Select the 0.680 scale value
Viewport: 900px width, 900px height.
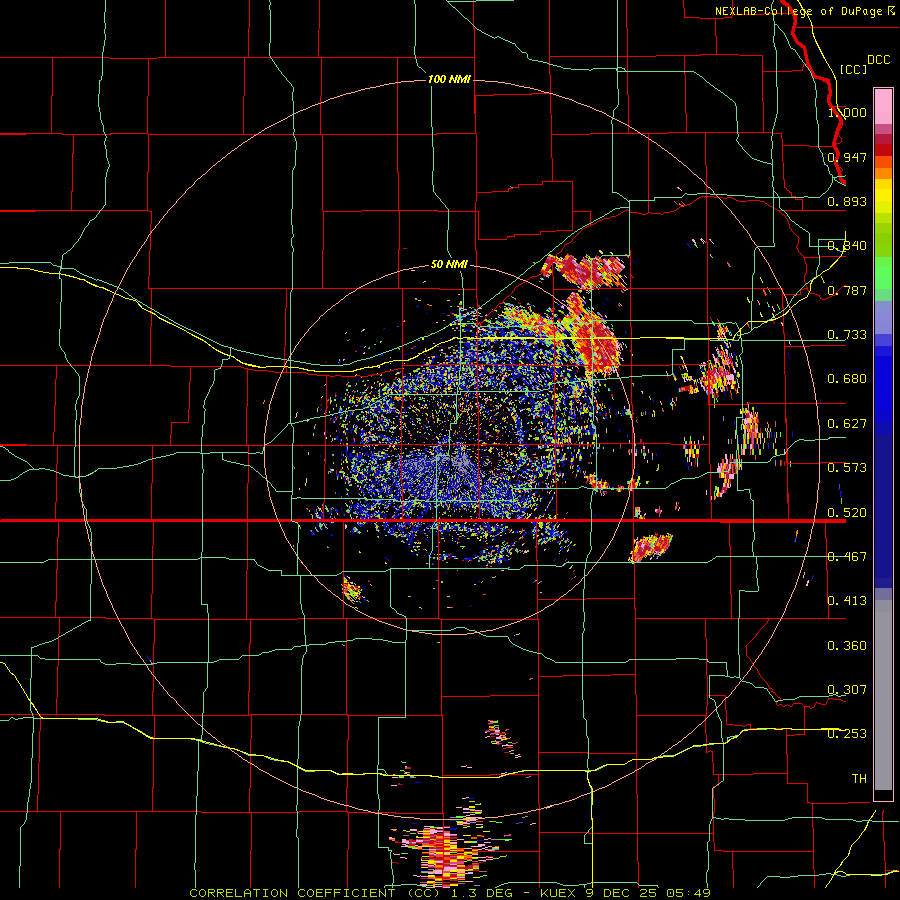point(847,379)
